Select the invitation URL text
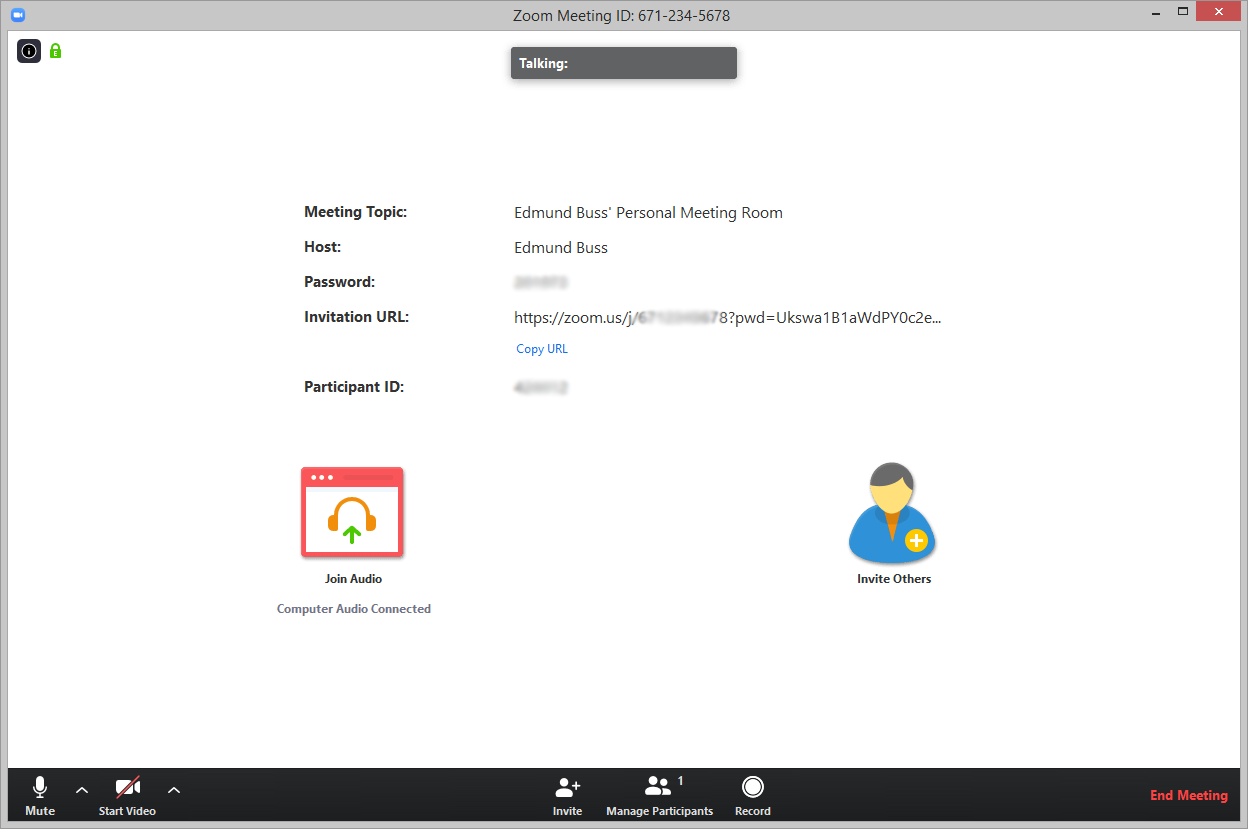 [x=728, y=318]
